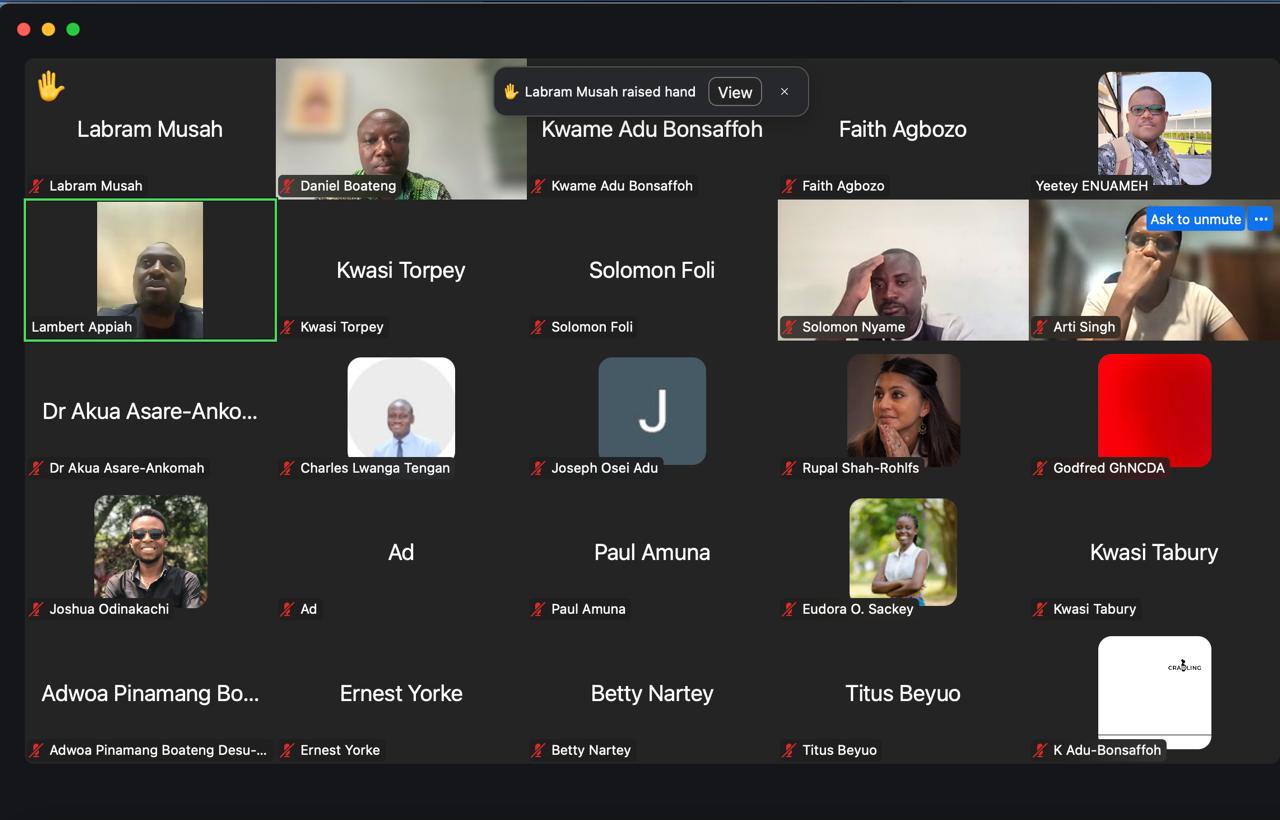Click the muted mic icon for Kwame Adu Bonsaffoh
The image size is (1280, 820).
[539, 186]
